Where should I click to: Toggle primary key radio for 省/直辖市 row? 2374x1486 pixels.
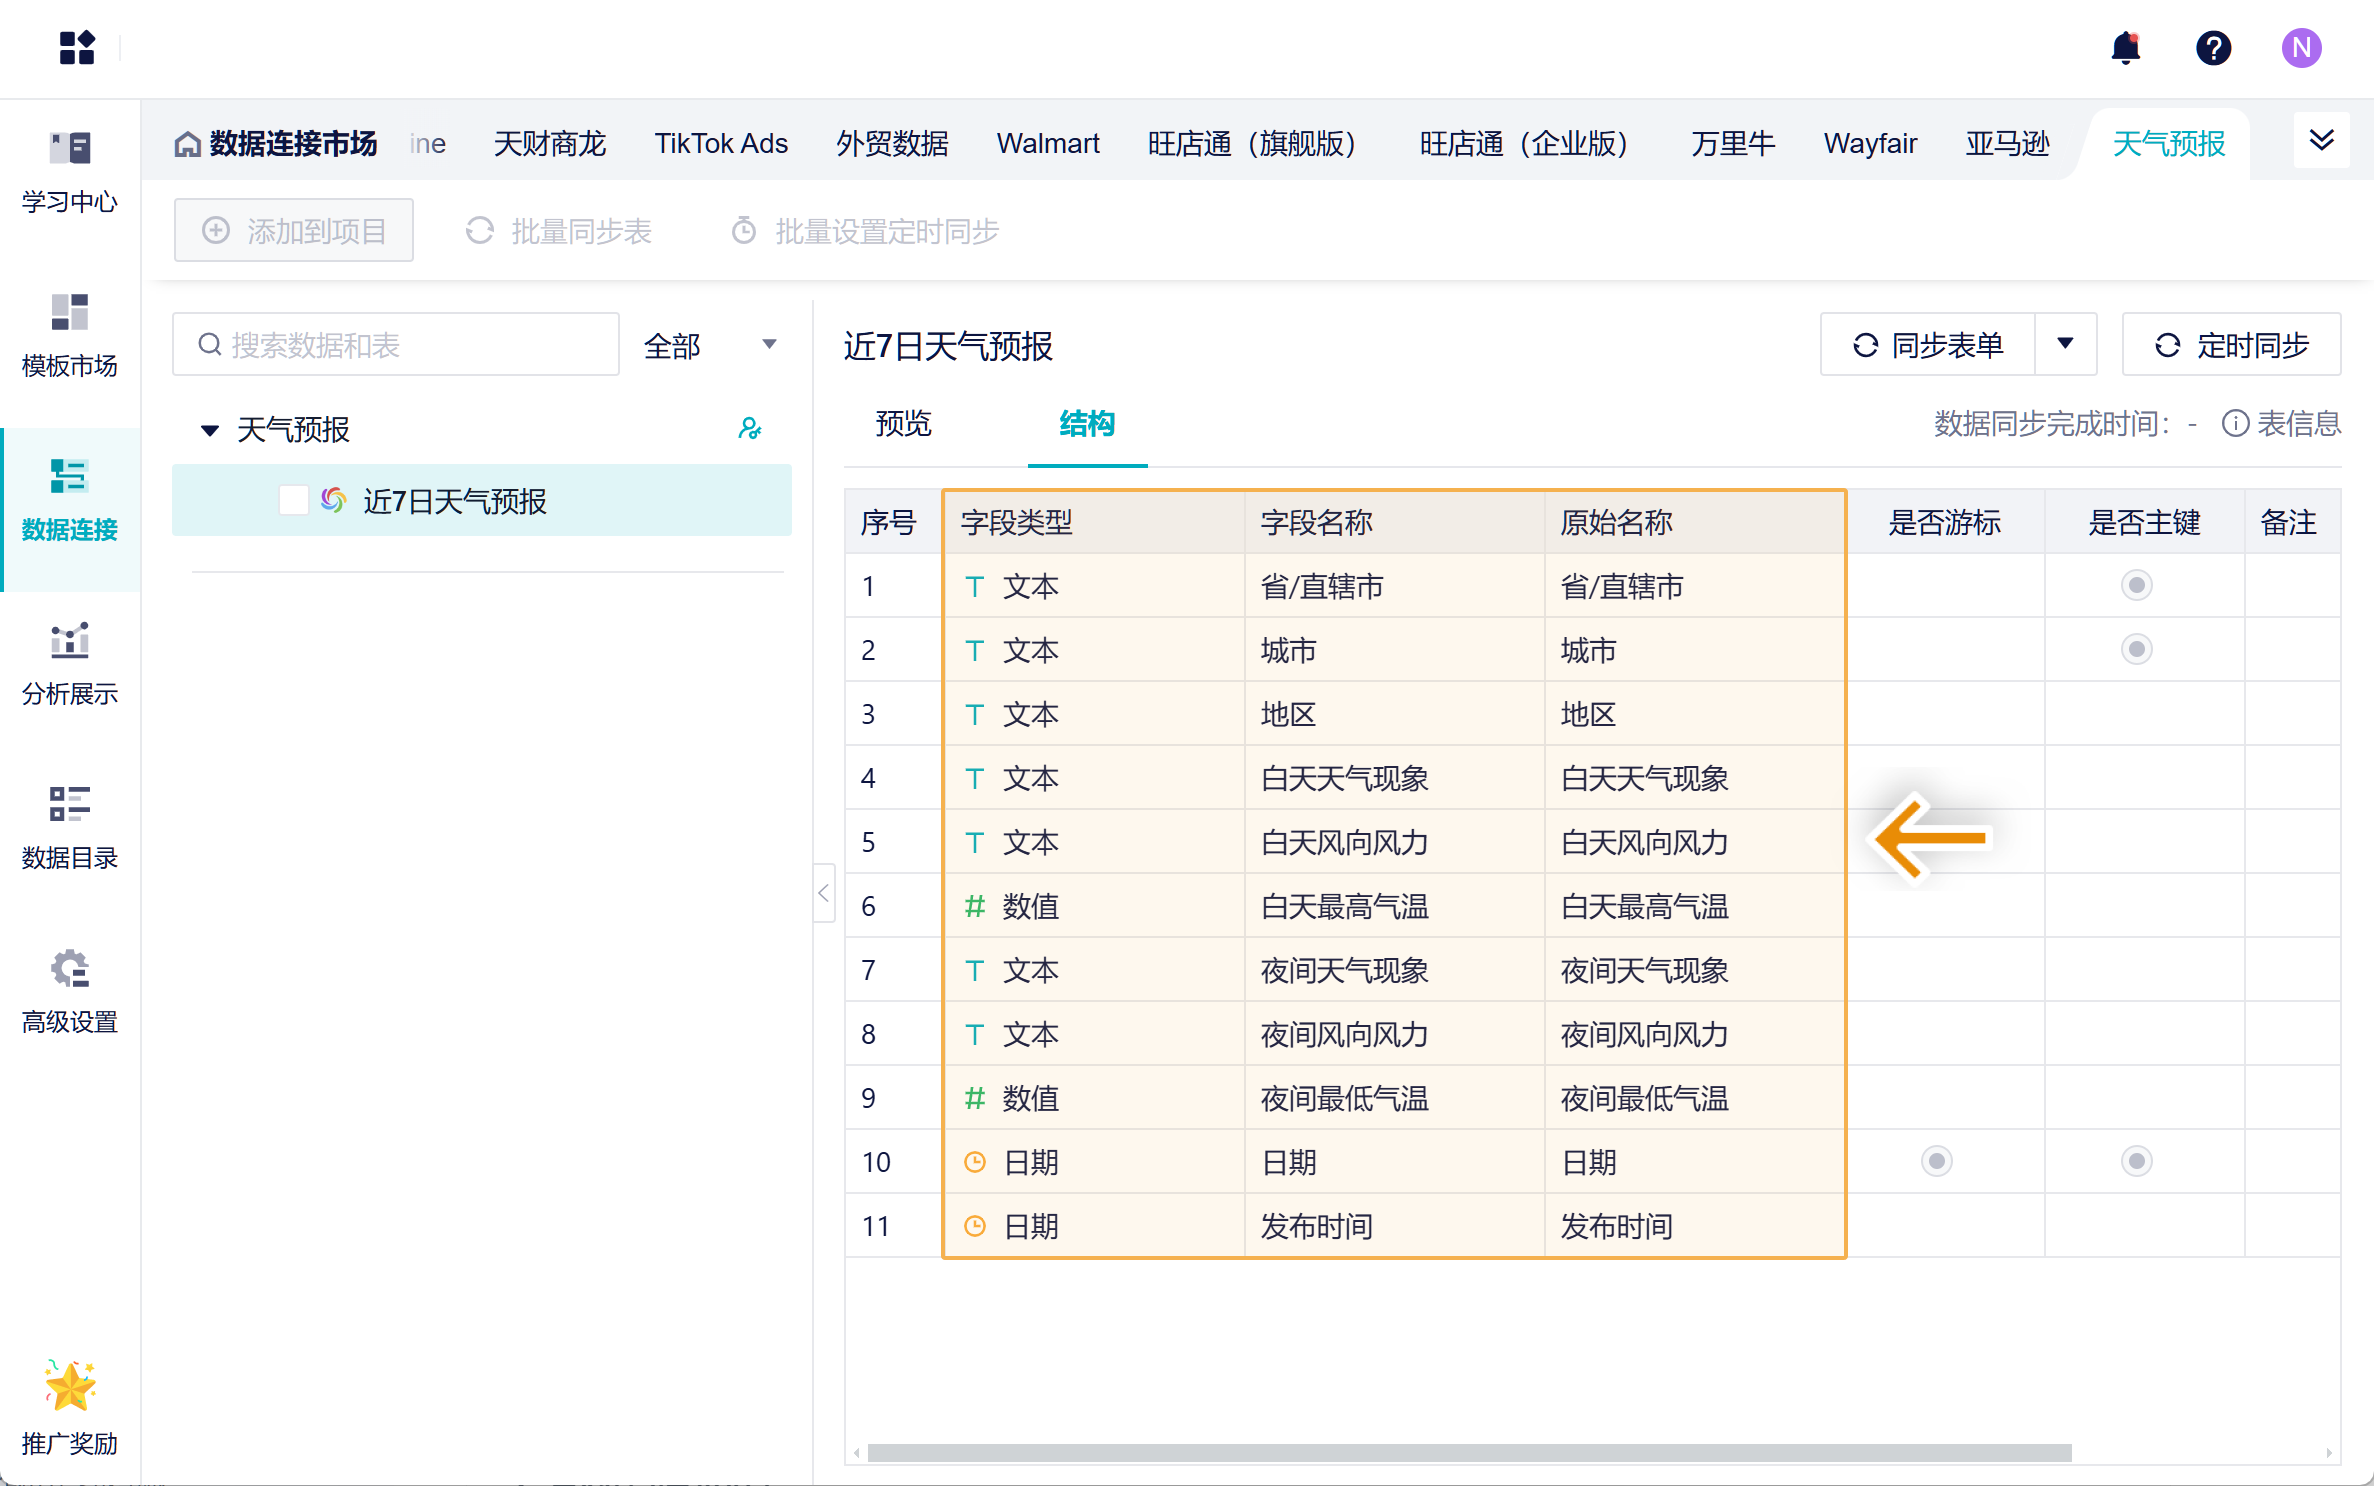[x=2136, y=585]
